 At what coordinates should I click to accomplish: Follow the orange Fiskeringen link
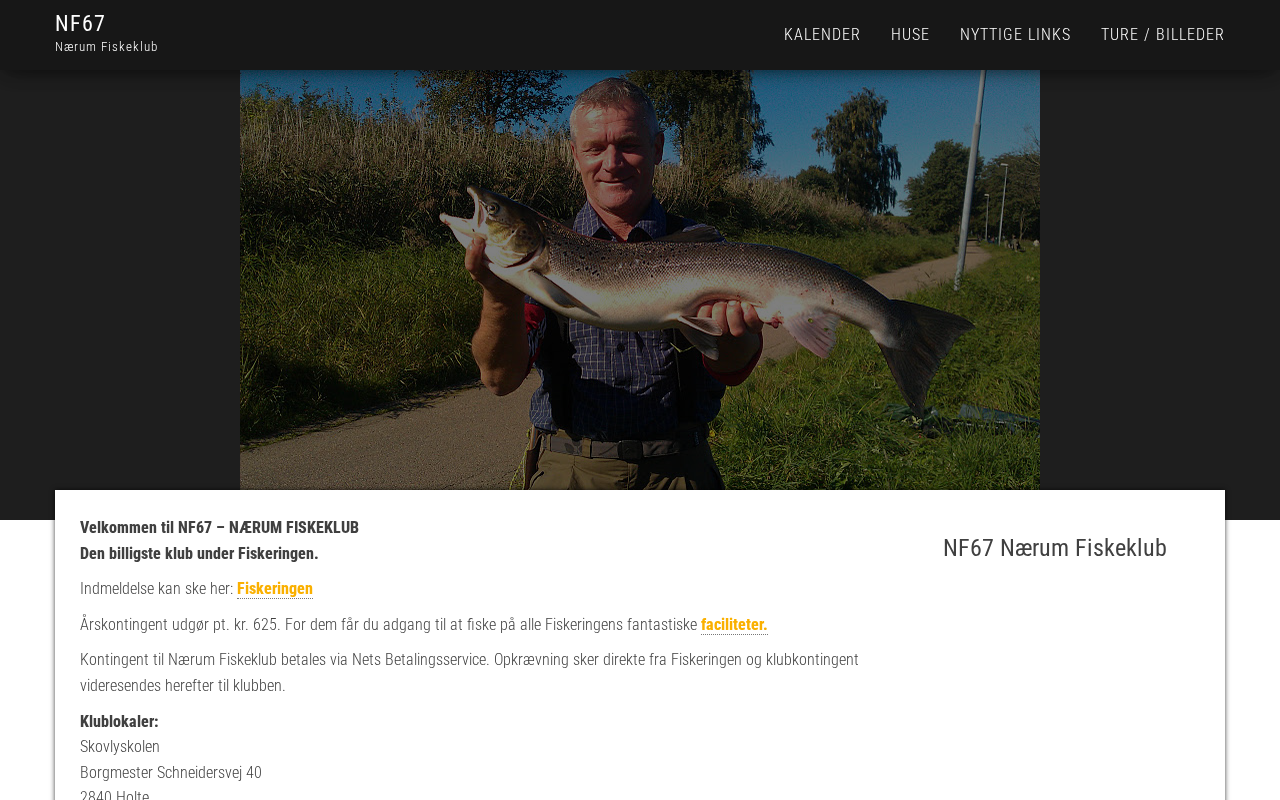pyautogui.click(x=275, y=589)
